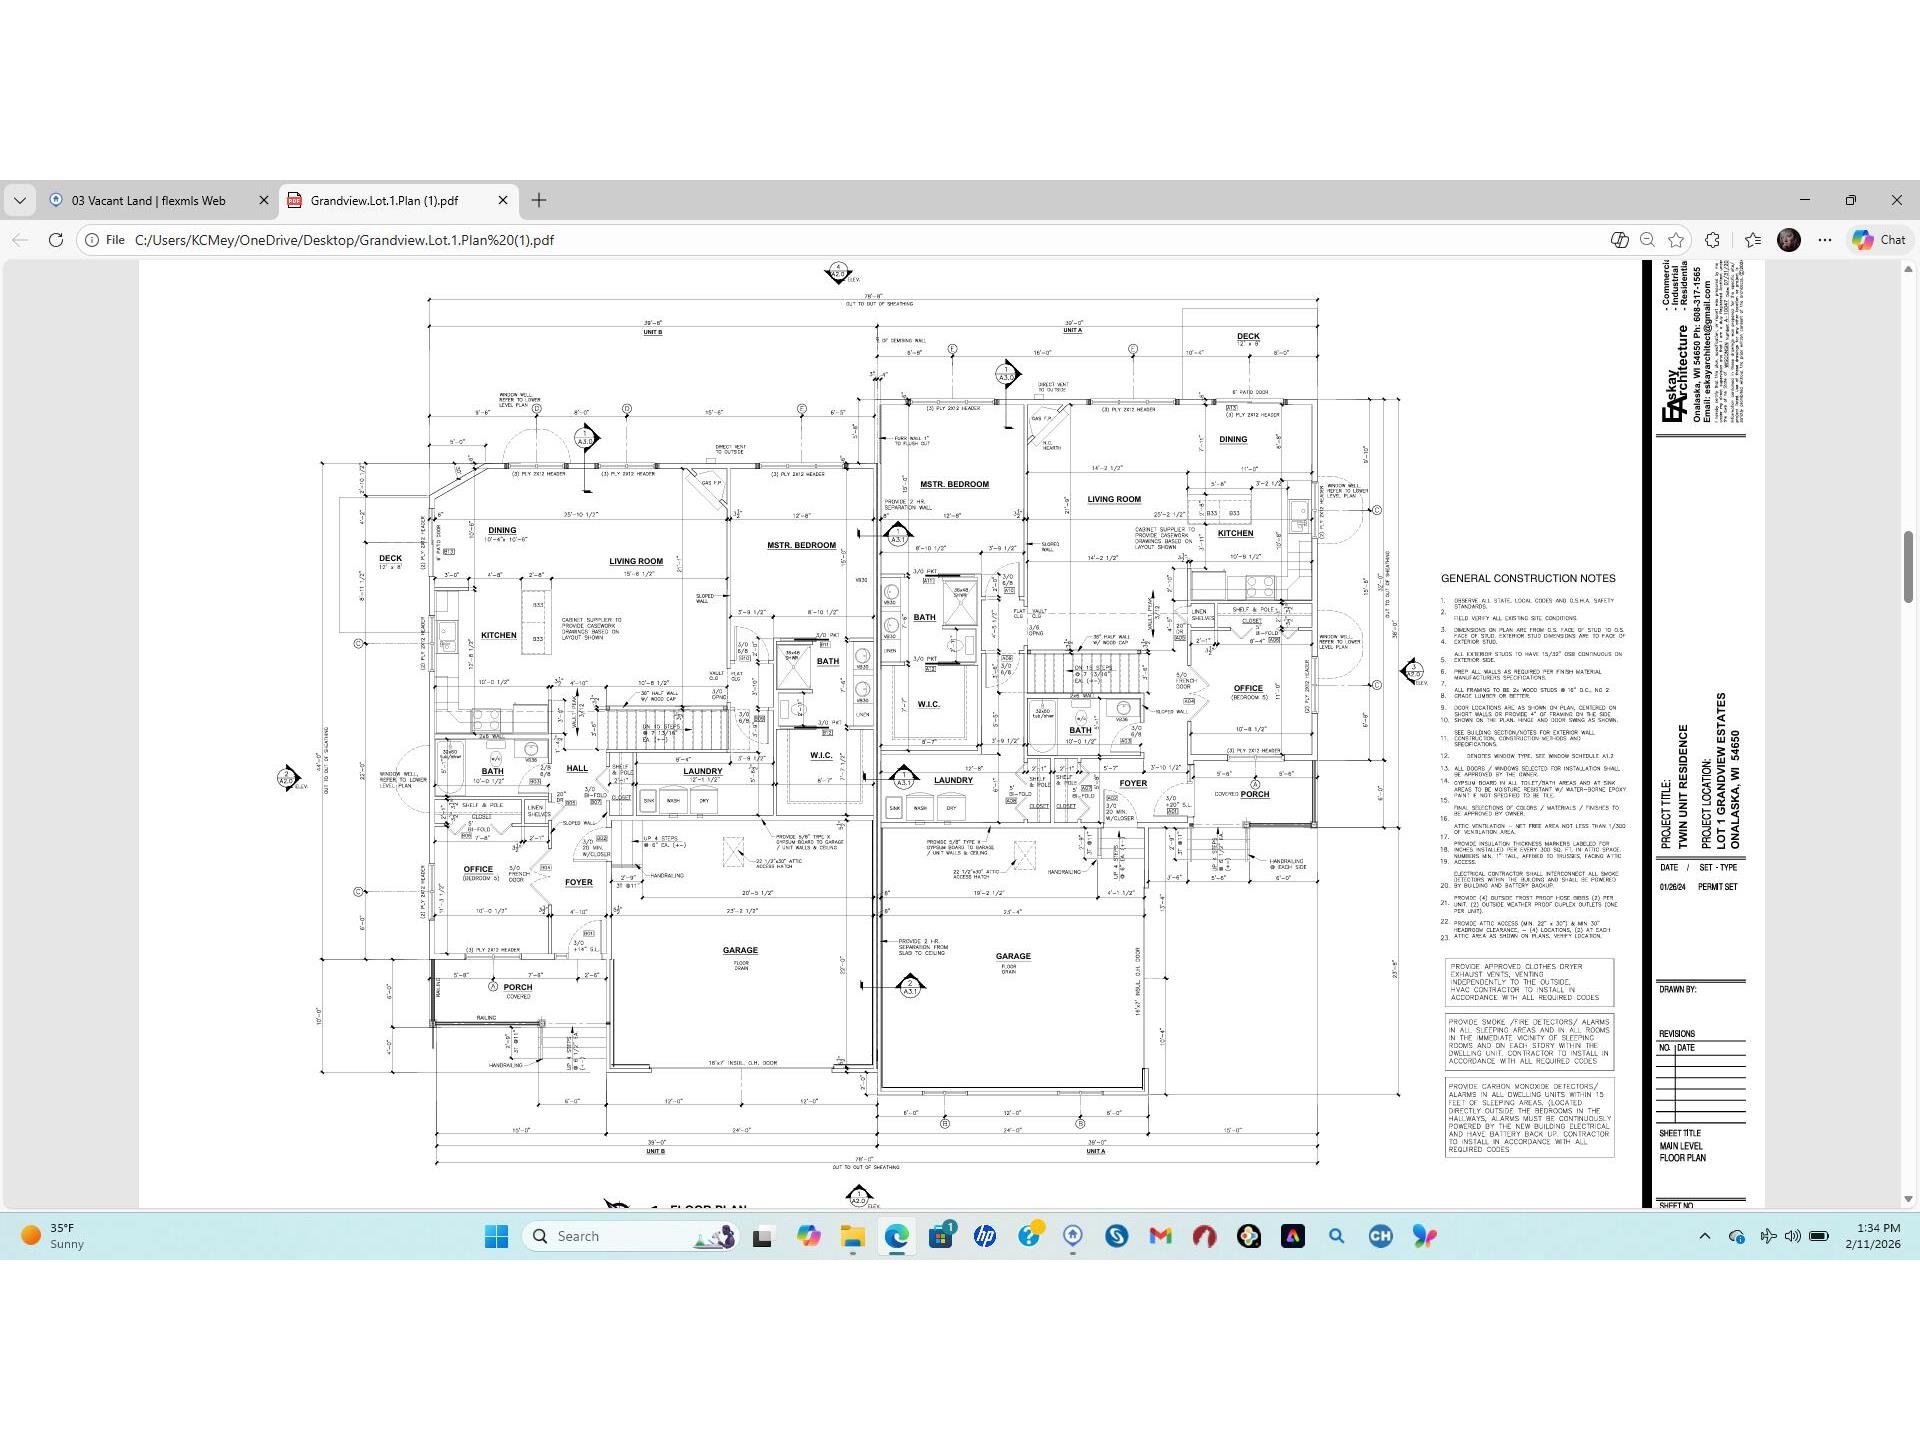Click the vertical scrollbar thumb
The height and width of the screenshot is (1440, 1920).
(x=1908, y=566)
